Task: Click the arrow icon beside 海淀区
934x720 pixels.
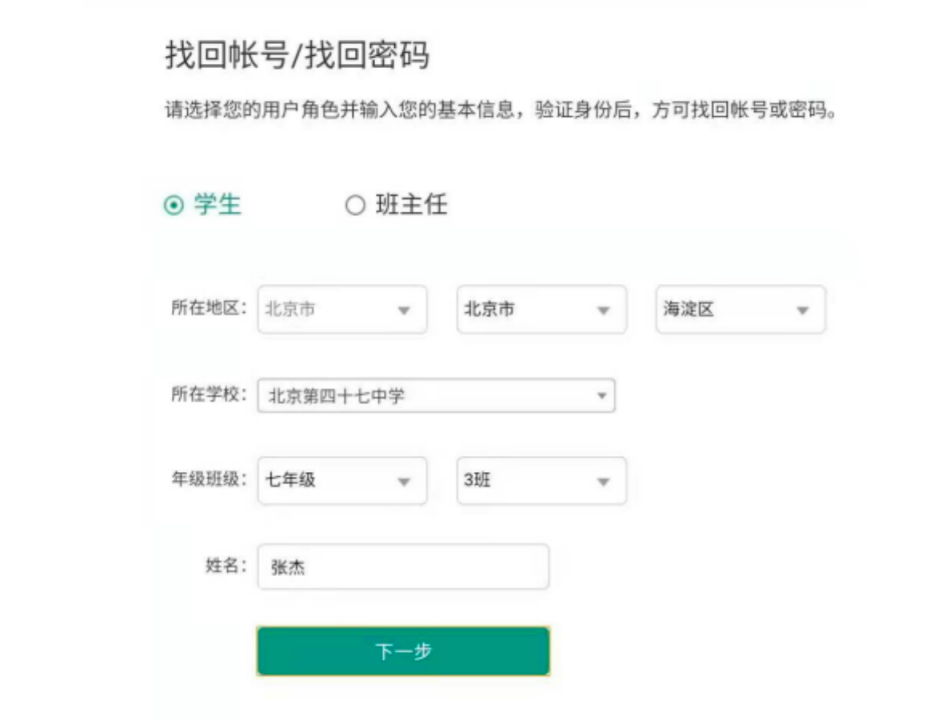Action: coord(802,311)
